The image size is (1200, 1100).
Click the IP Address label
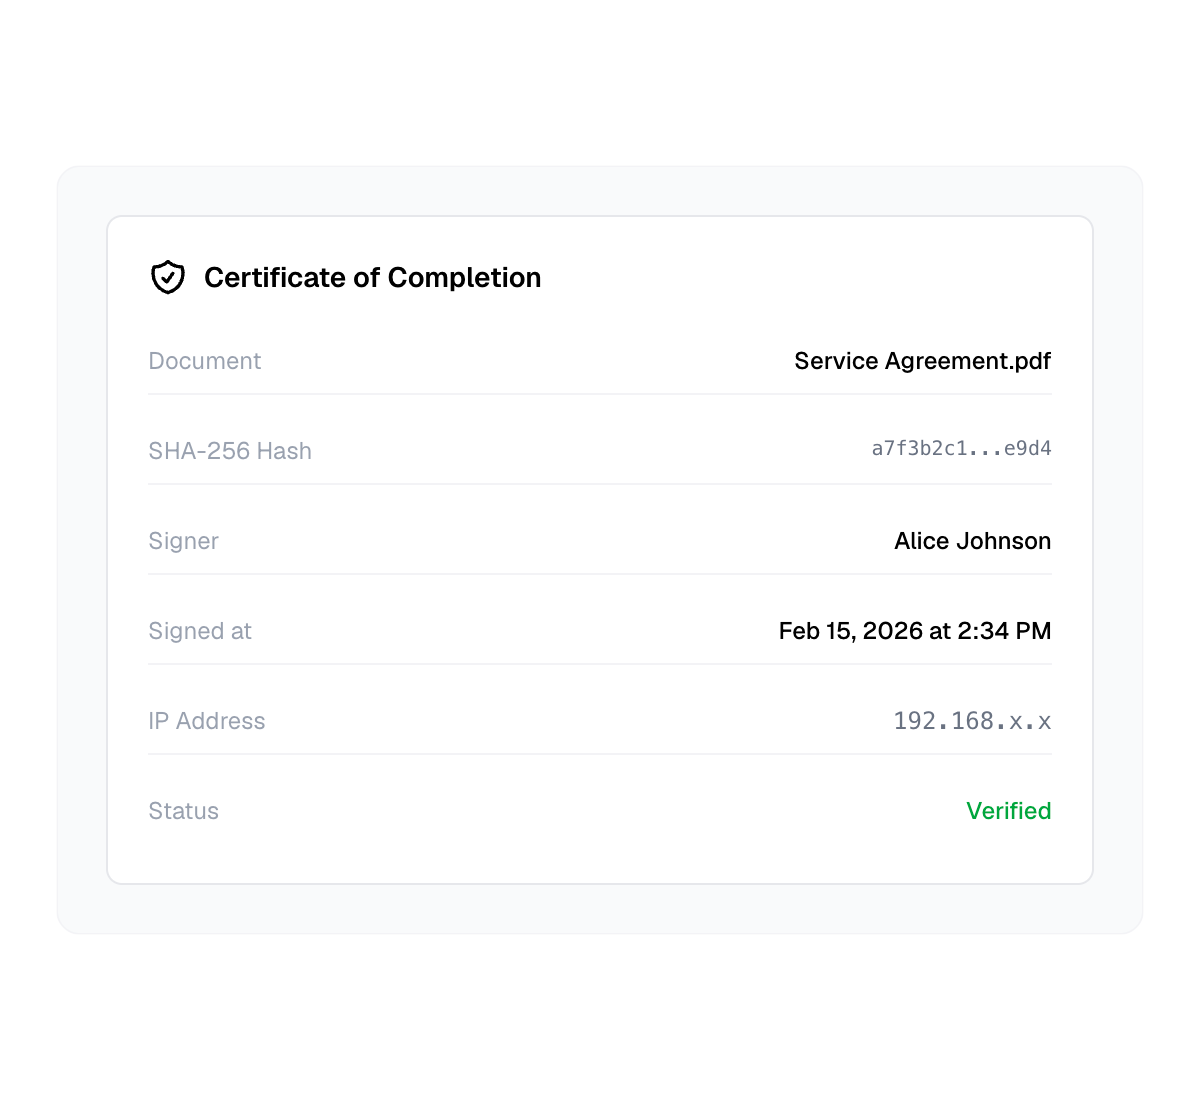pos(207,721)
